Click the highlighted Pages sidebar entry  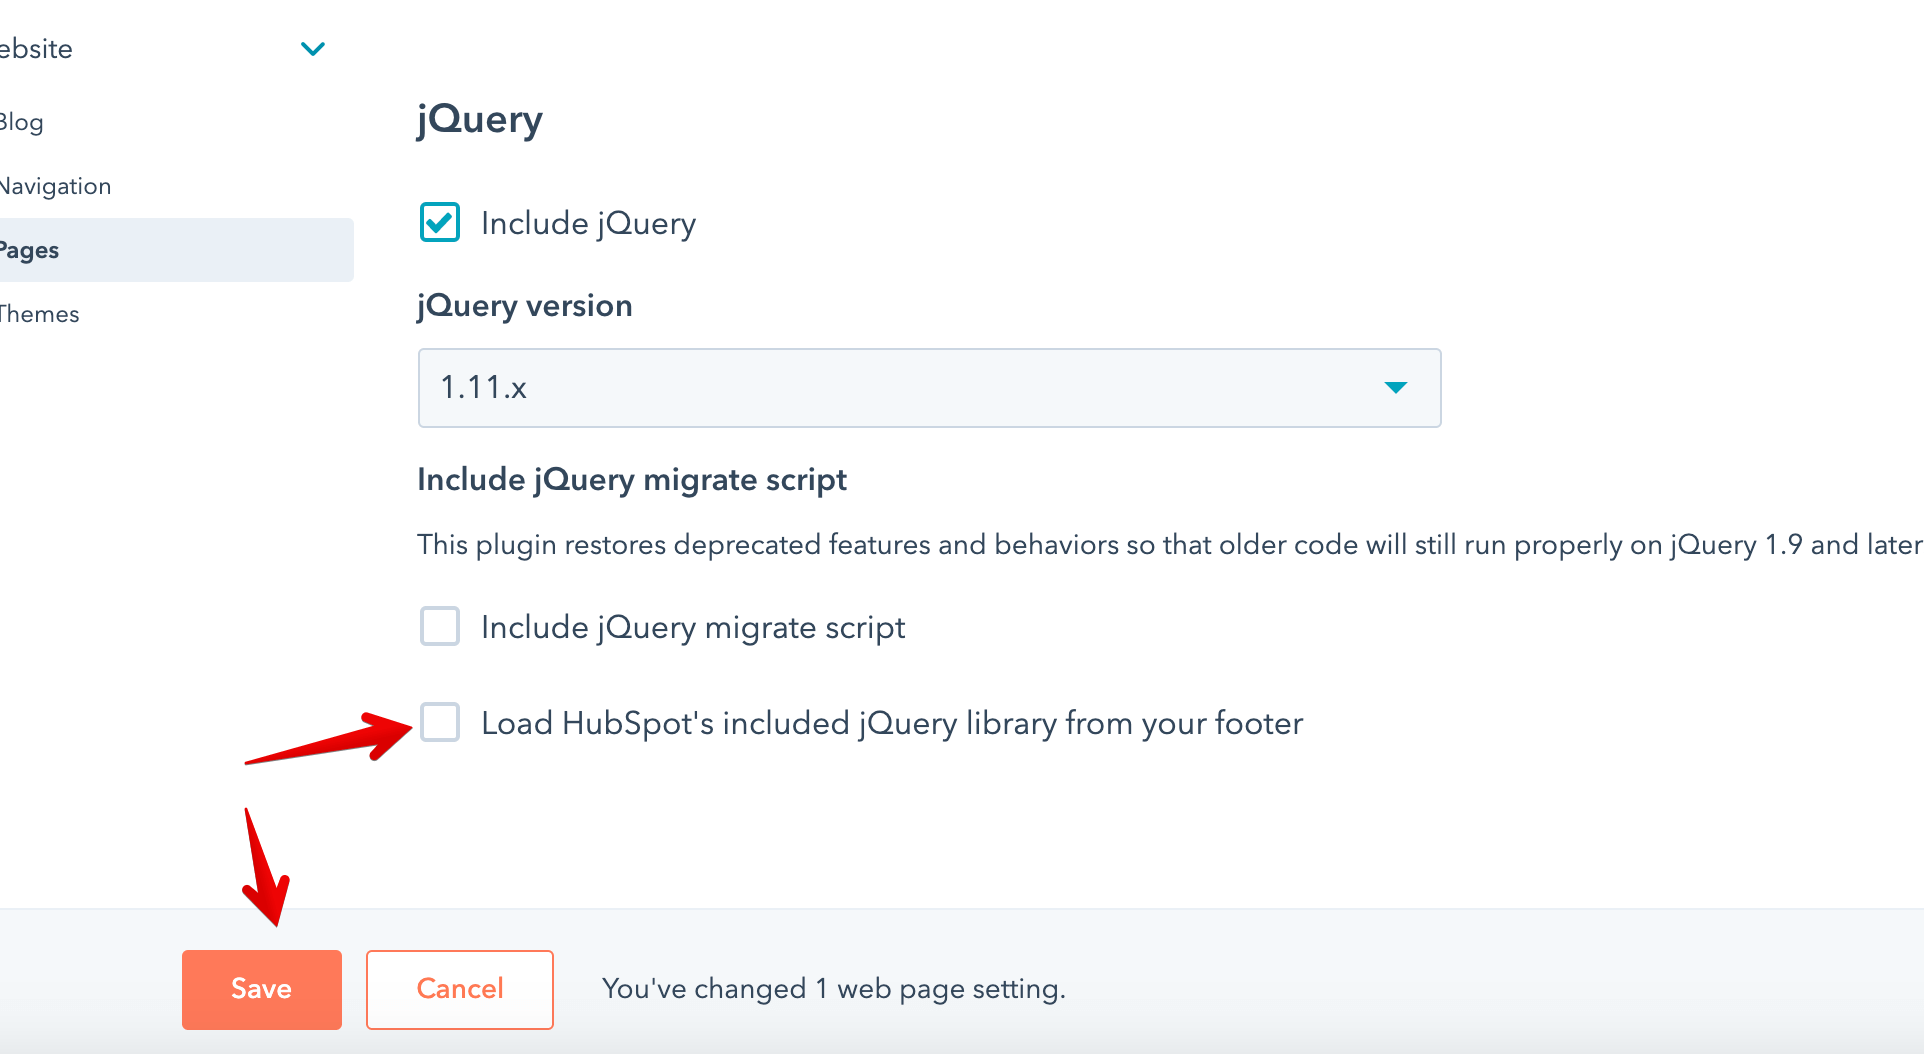(x=30, y=250)
